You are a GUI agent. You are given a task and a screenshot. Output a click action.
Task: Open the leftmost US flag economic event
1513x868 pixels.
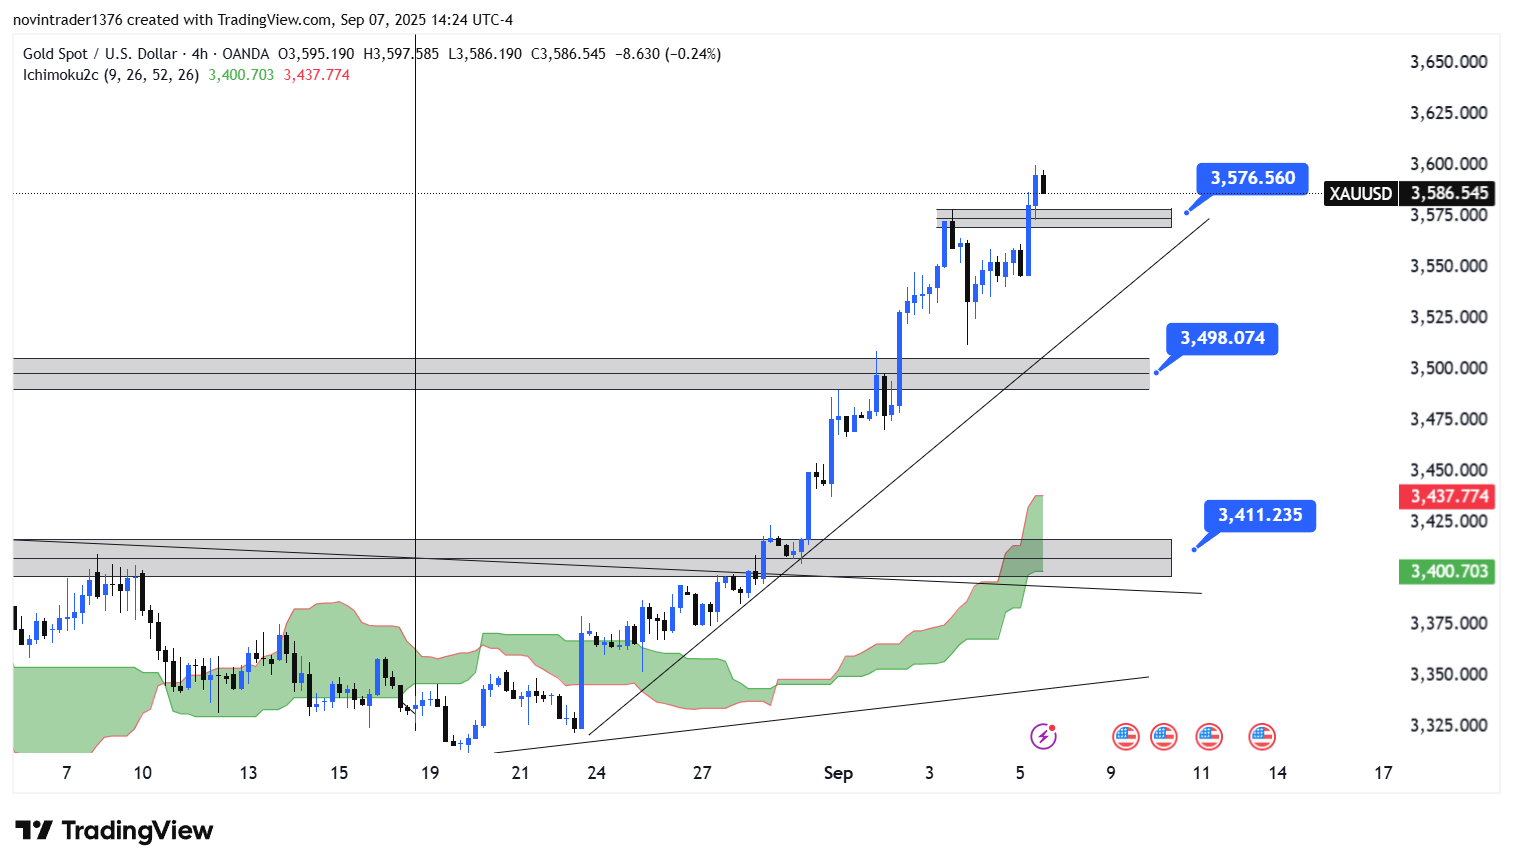point(1125,737)
